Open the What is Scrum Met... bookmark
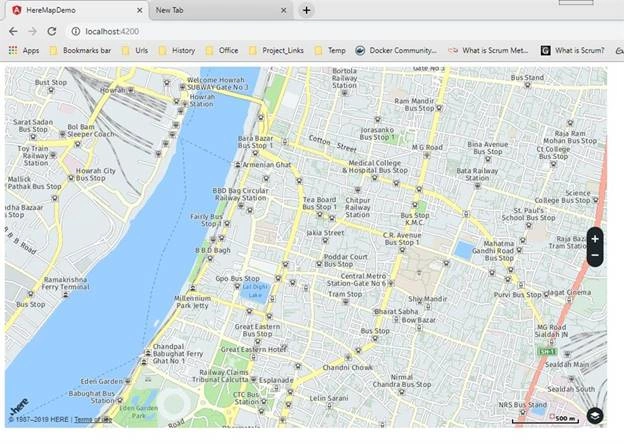The width and height of the screenshot is (624, 444). tap(488, 51)
